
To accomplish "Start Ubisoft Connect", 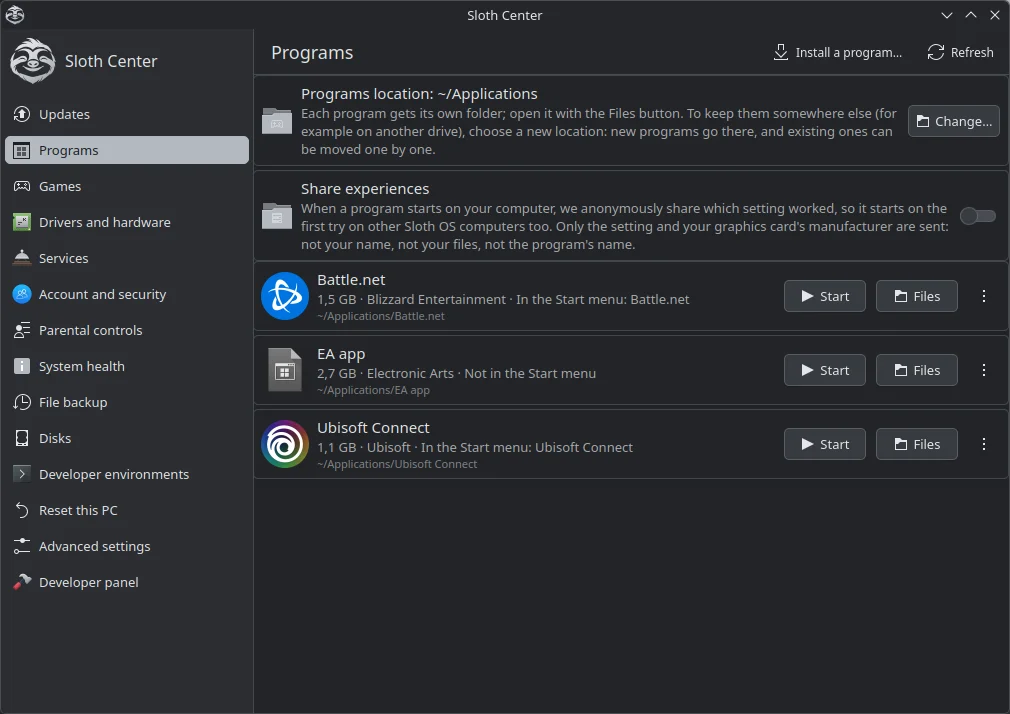I will 824,444.
